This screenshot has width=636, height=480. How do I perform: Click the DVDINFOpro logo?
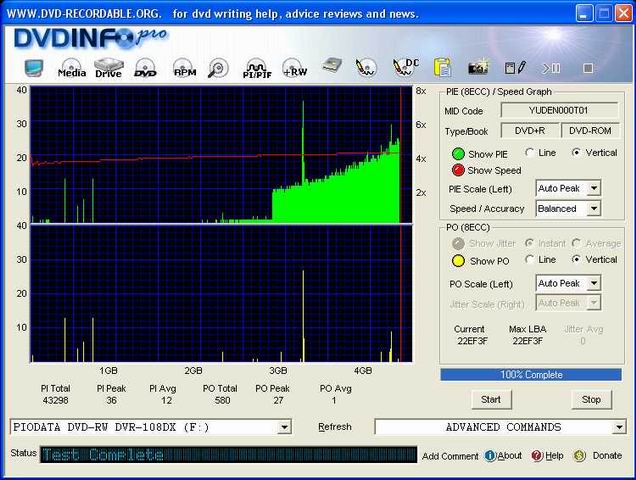pyautogui.click(x=90, y=39)
